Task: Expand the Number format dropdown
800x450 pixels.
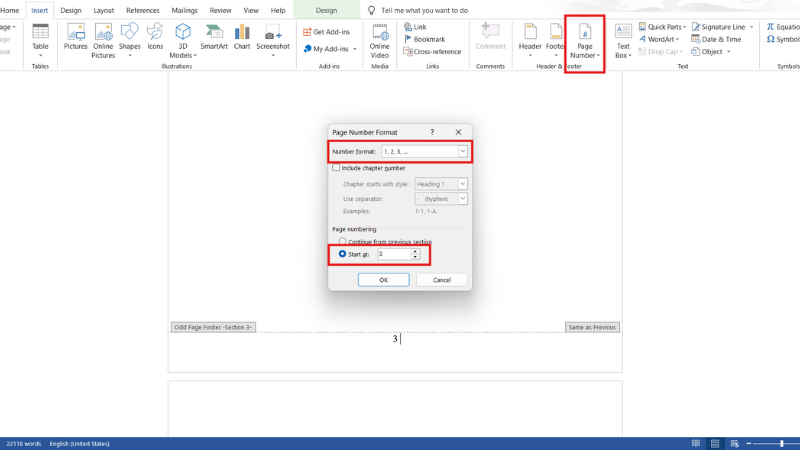Action: [x=462, y=152]
